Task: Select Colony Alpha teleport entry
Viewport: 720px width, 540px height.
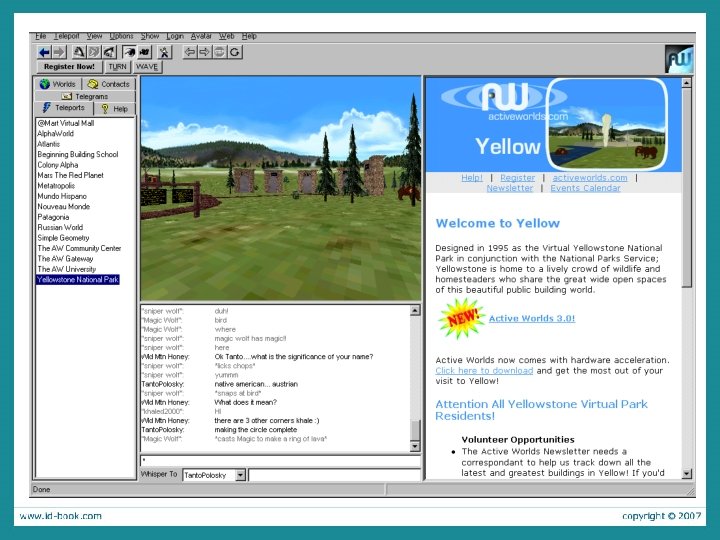Action: point(58,165)
